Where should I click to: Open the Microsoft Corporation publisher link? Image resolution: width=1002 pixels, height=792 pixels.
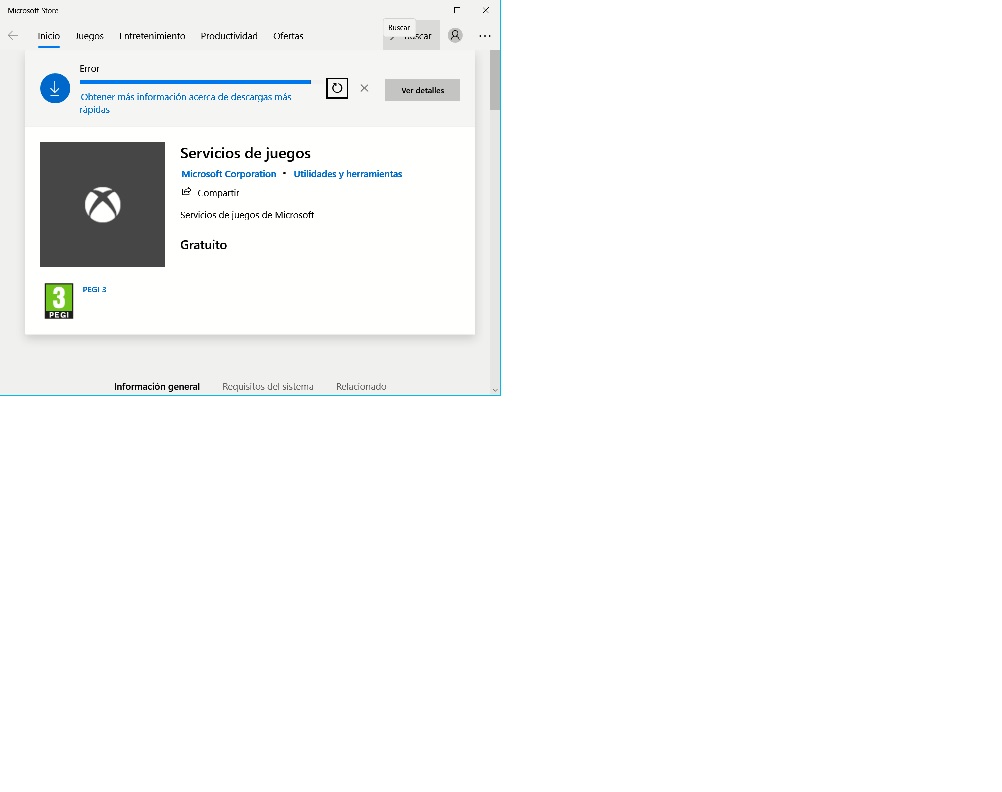(229, 174)
